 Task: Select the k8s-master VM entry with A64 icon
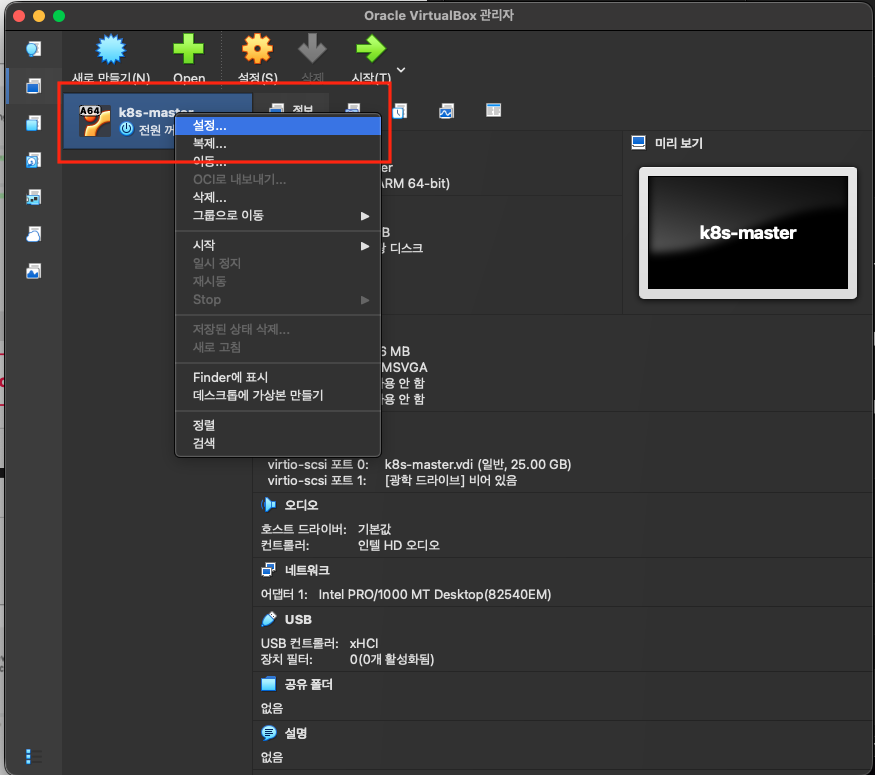point(158,121)
